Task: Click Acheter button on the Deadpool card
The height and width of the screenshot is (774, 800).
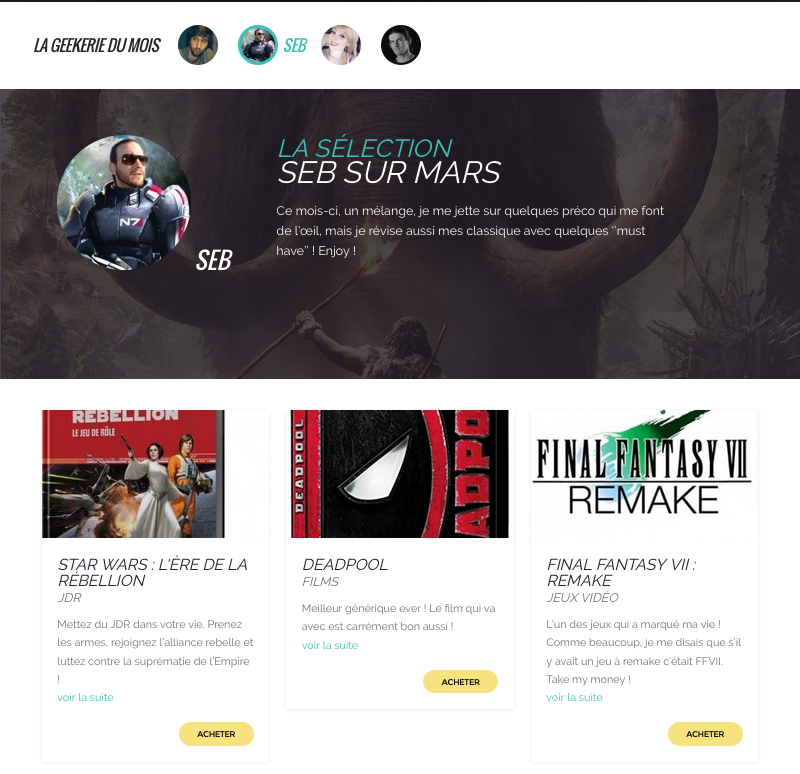Action: [x=460, y=682]
